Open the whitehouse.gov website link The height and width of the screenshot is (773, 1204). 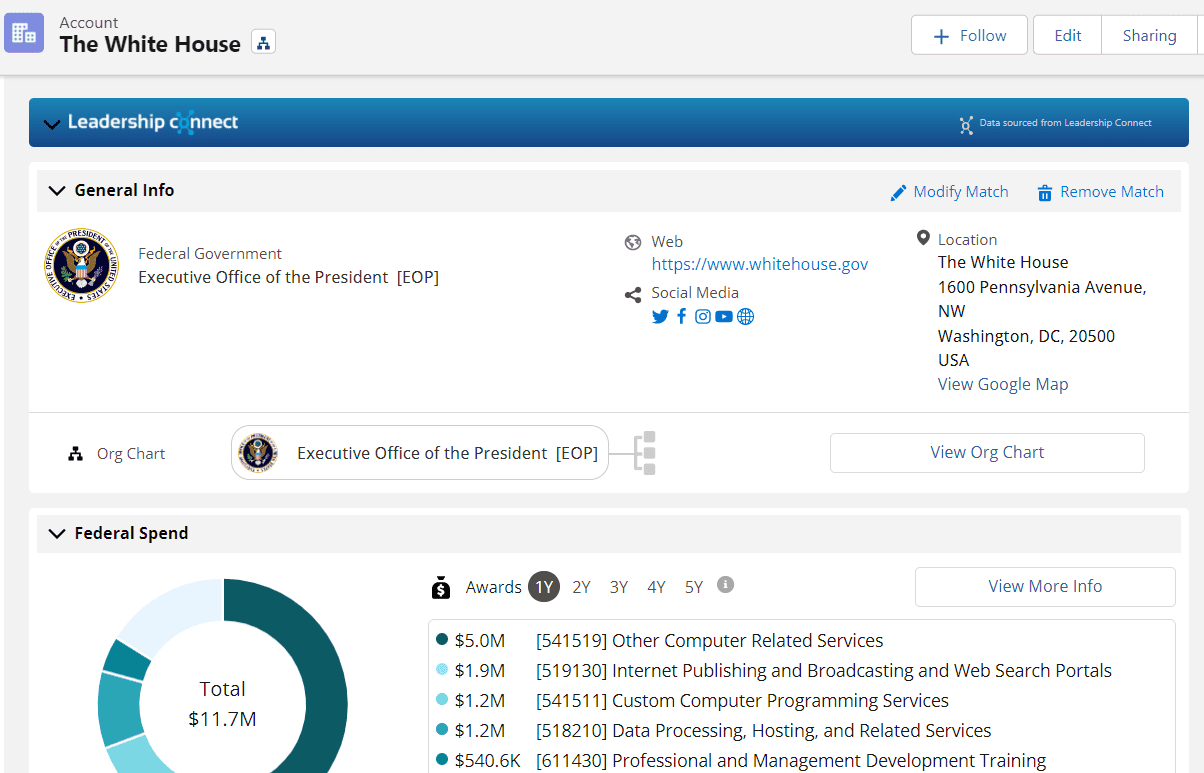[x=760, y=264]
